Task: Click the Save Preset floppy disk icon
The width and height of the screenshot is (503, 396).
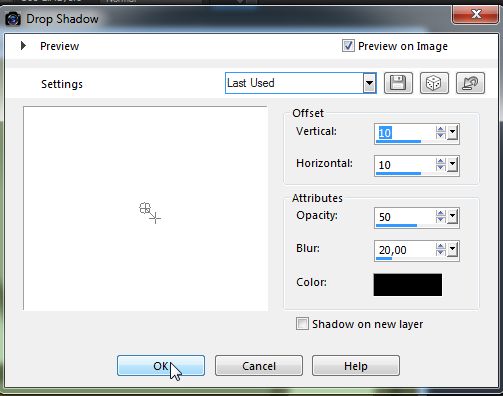Action: pyautogui.click(x=398, y=83)
